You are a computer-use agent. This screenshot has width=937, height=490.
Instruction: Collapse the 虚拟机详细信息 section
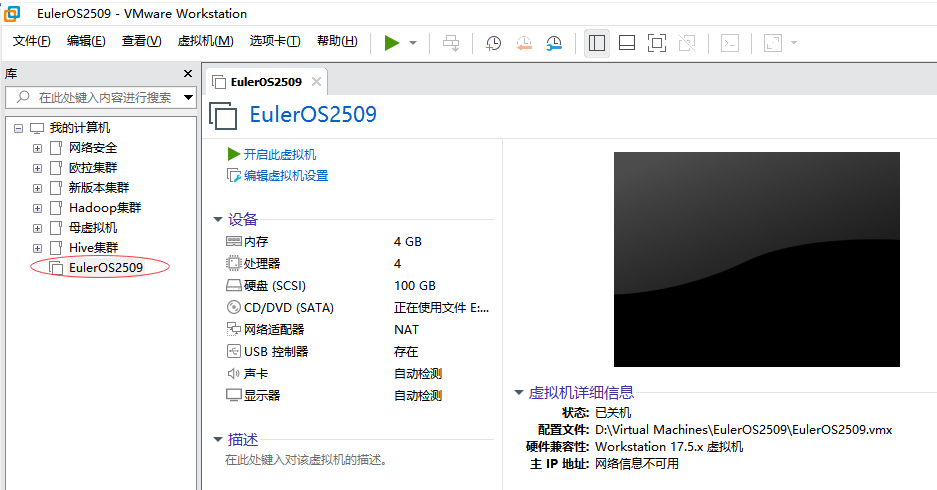[519, 393]
